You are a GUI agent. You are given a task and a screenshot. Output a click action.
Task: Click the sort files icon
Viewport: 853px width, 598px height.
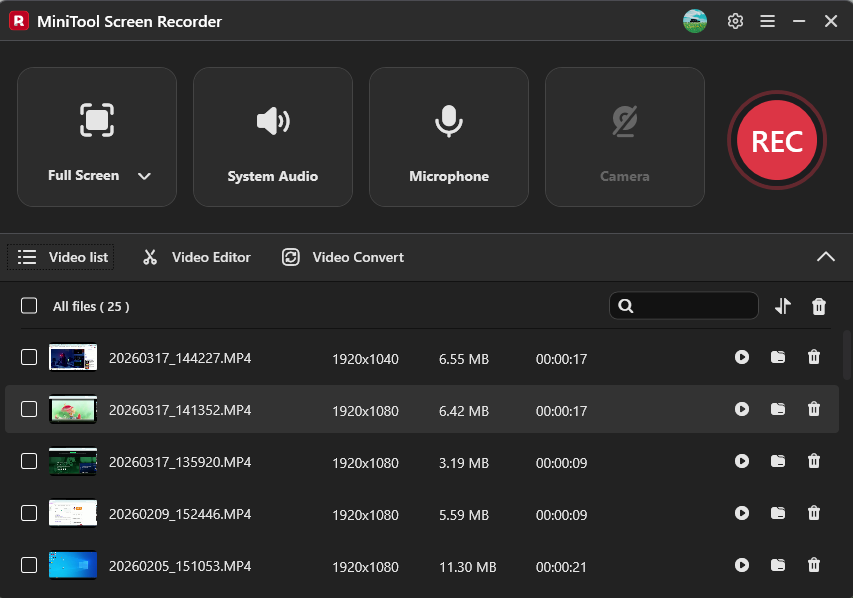tap(783, 306)
